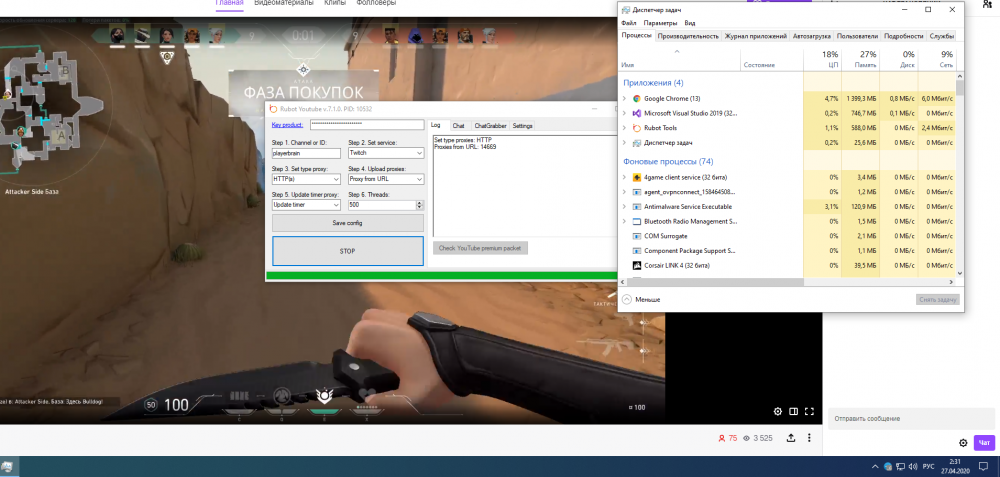Open the Upload proxies dropdown
1000x477 pixels.
coord(386,179)
